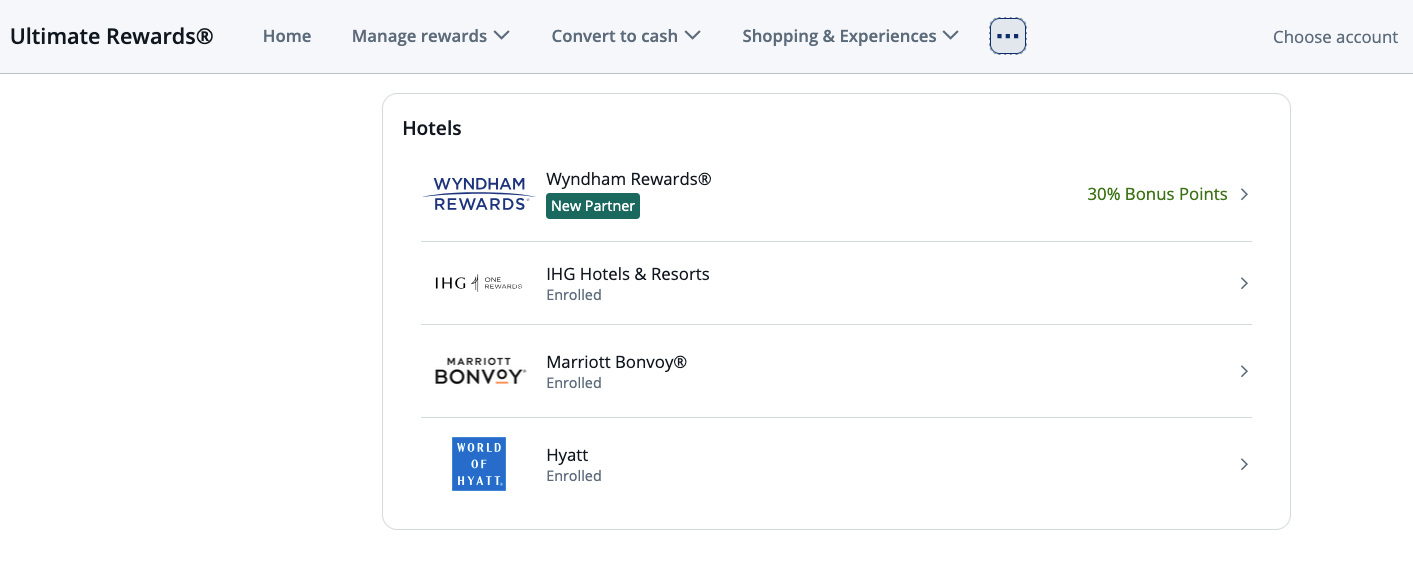Click the Ultimate Rewards title
The width and height of the screenshot is (1413, 562).
[112, 36]
